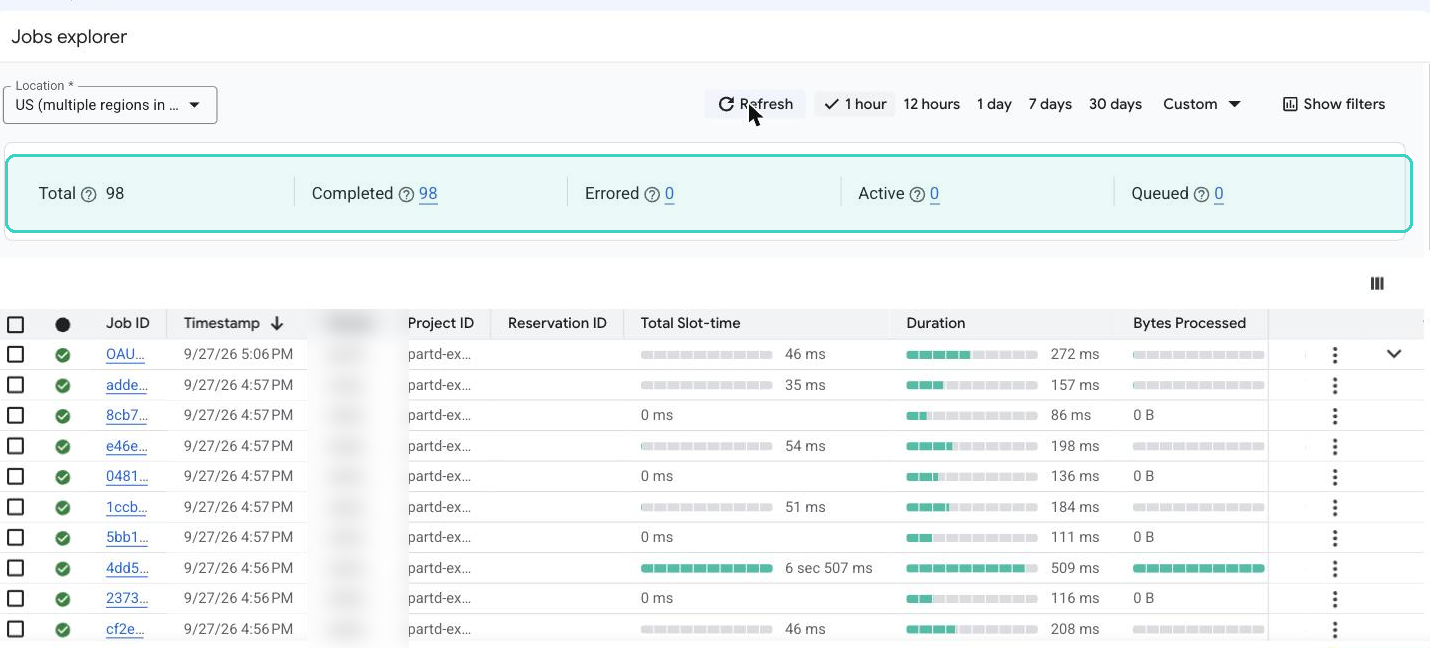Select the 1 day time range

[994, 104]
